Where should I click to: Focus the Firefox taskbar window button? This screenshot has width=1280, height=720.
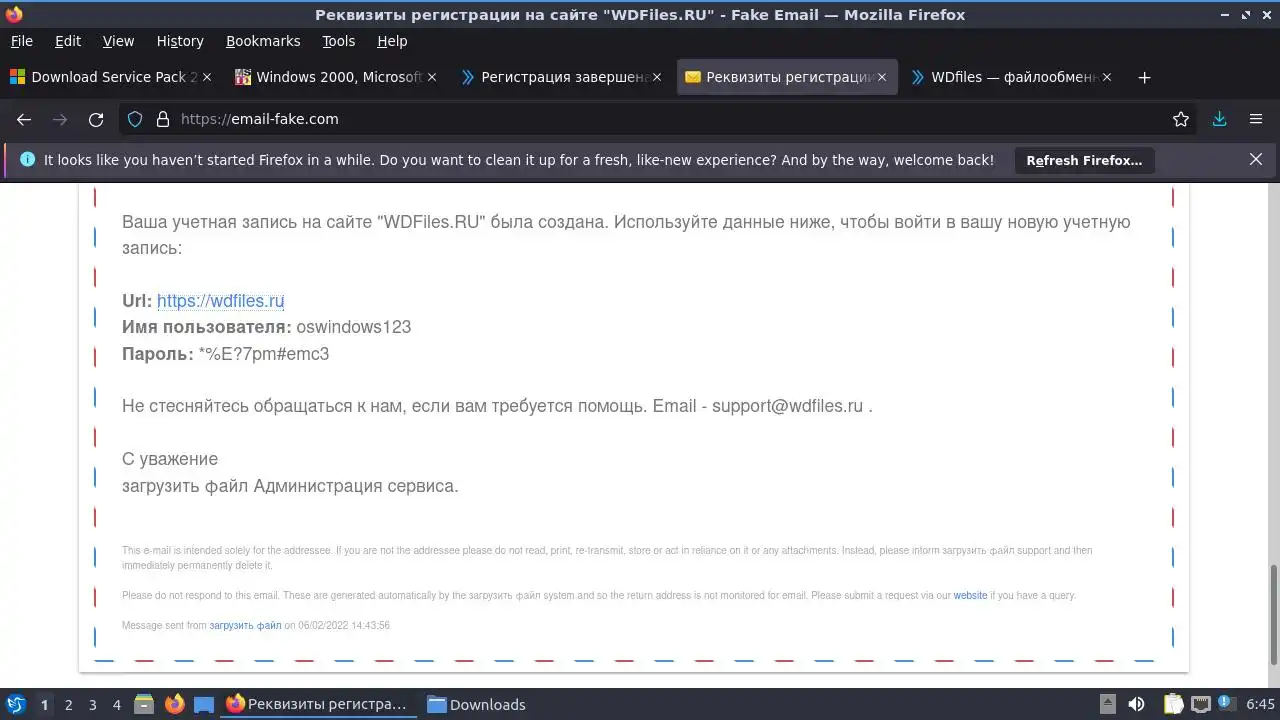[319, 704]
